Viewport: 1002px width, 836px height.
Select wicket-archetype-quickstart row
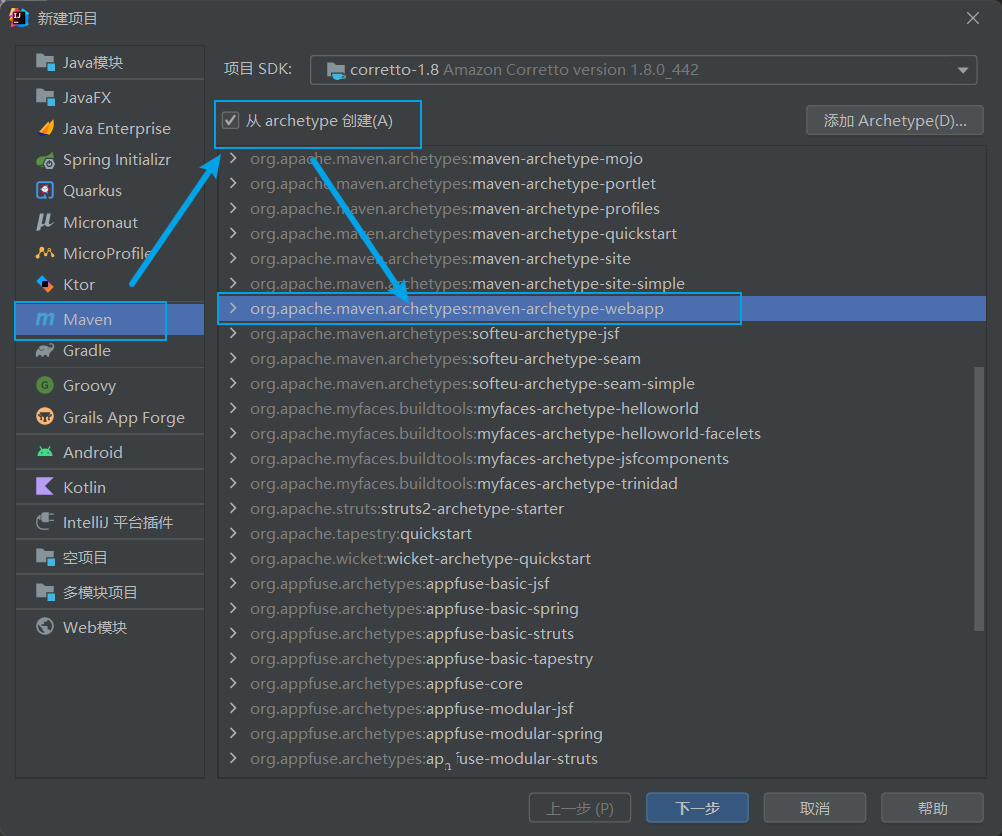coord(601,559)
